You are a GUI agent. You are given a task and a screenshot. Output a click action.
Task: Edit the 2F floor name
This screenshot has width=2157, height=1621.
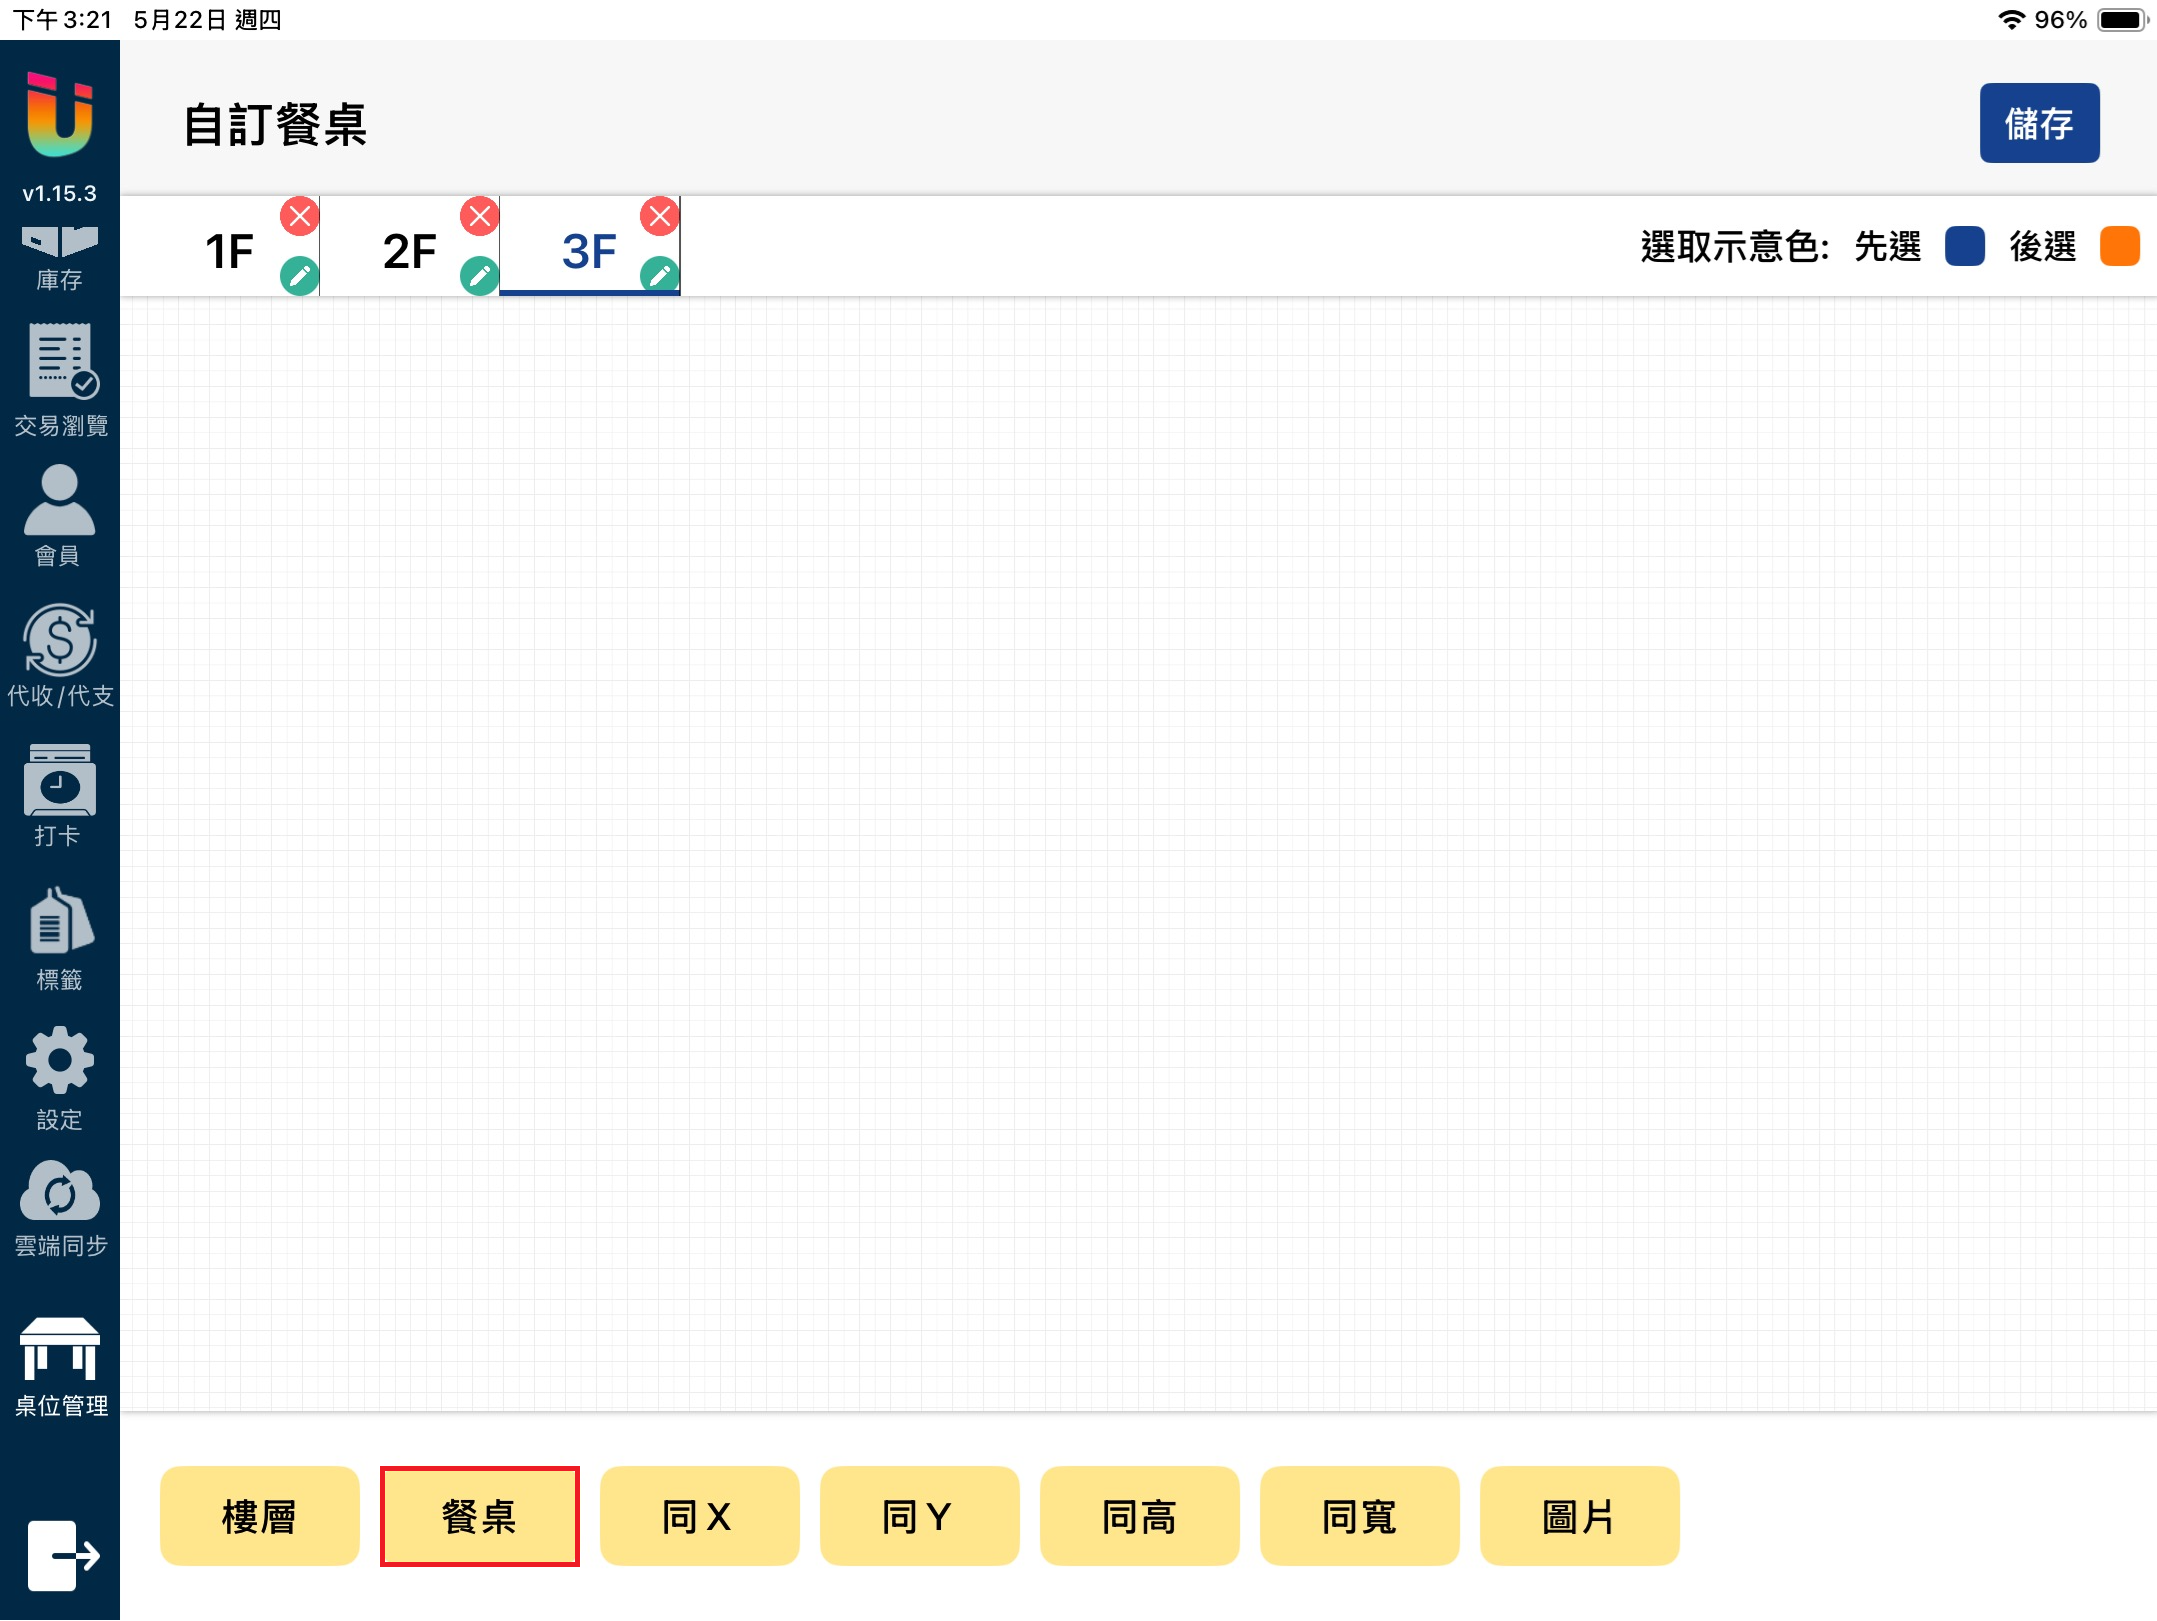479,275
